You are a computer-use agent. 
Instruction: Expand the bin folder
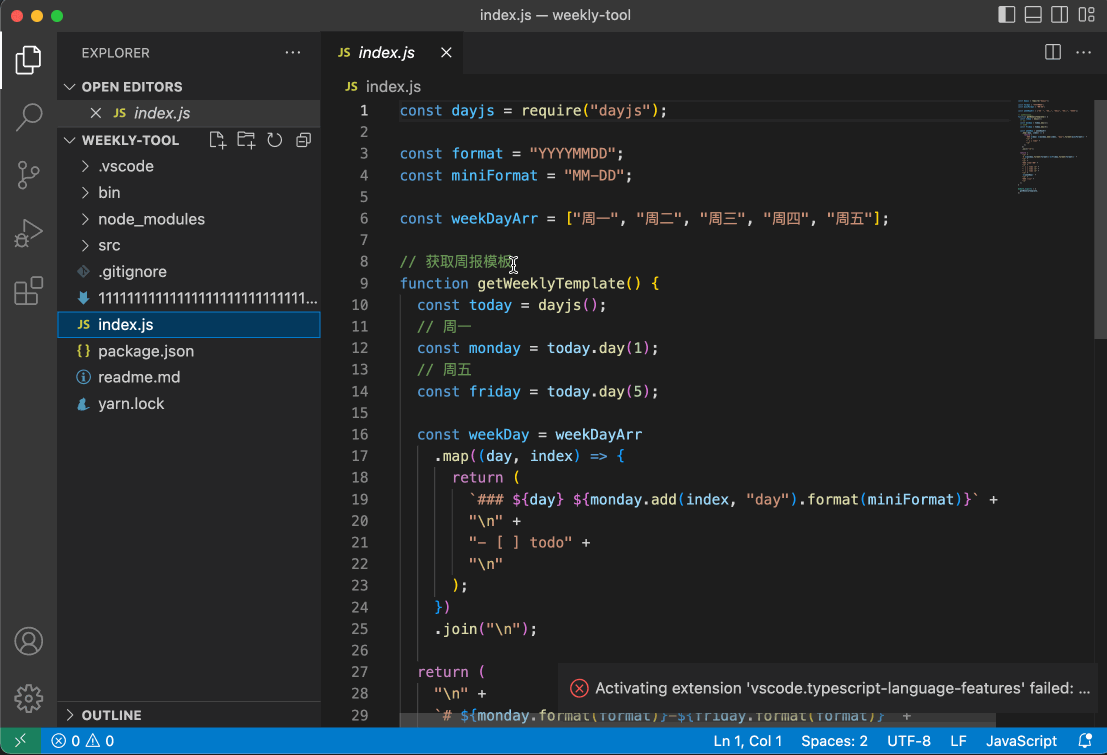(189, 192)
